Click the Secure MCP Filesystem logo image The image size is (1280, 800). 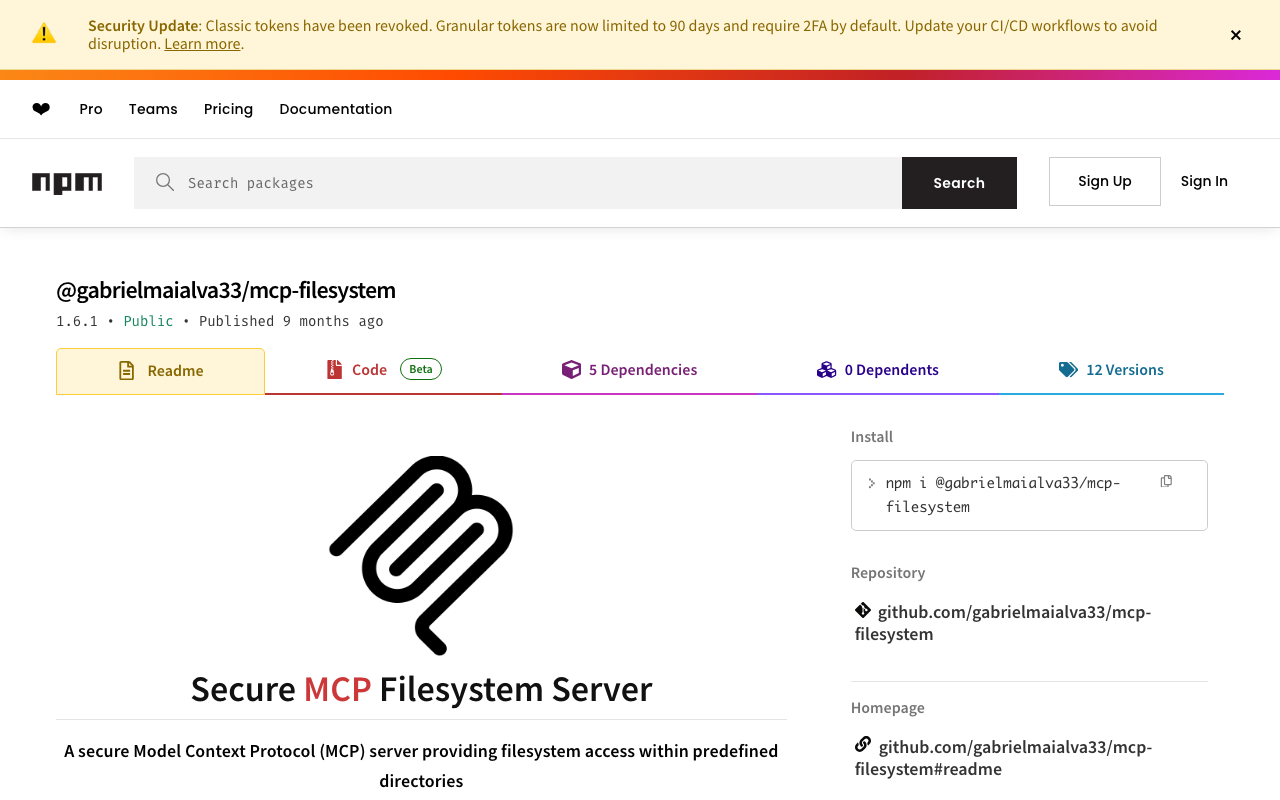(421, 555)
